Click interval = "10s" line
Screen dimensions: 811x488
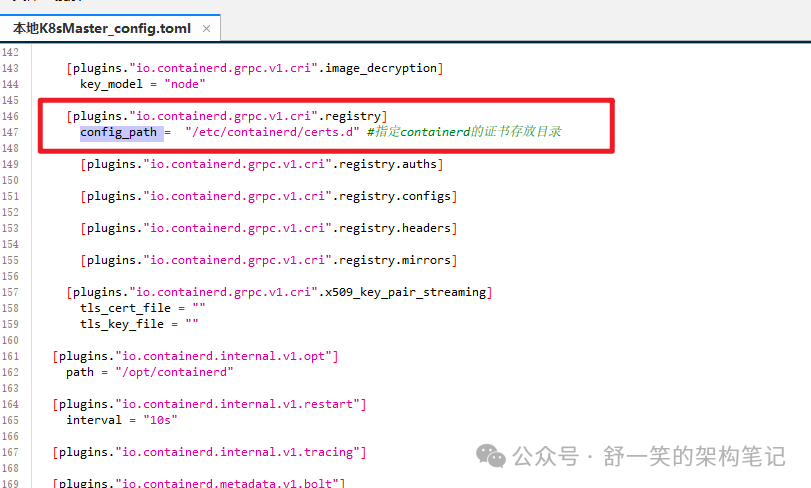122,420
